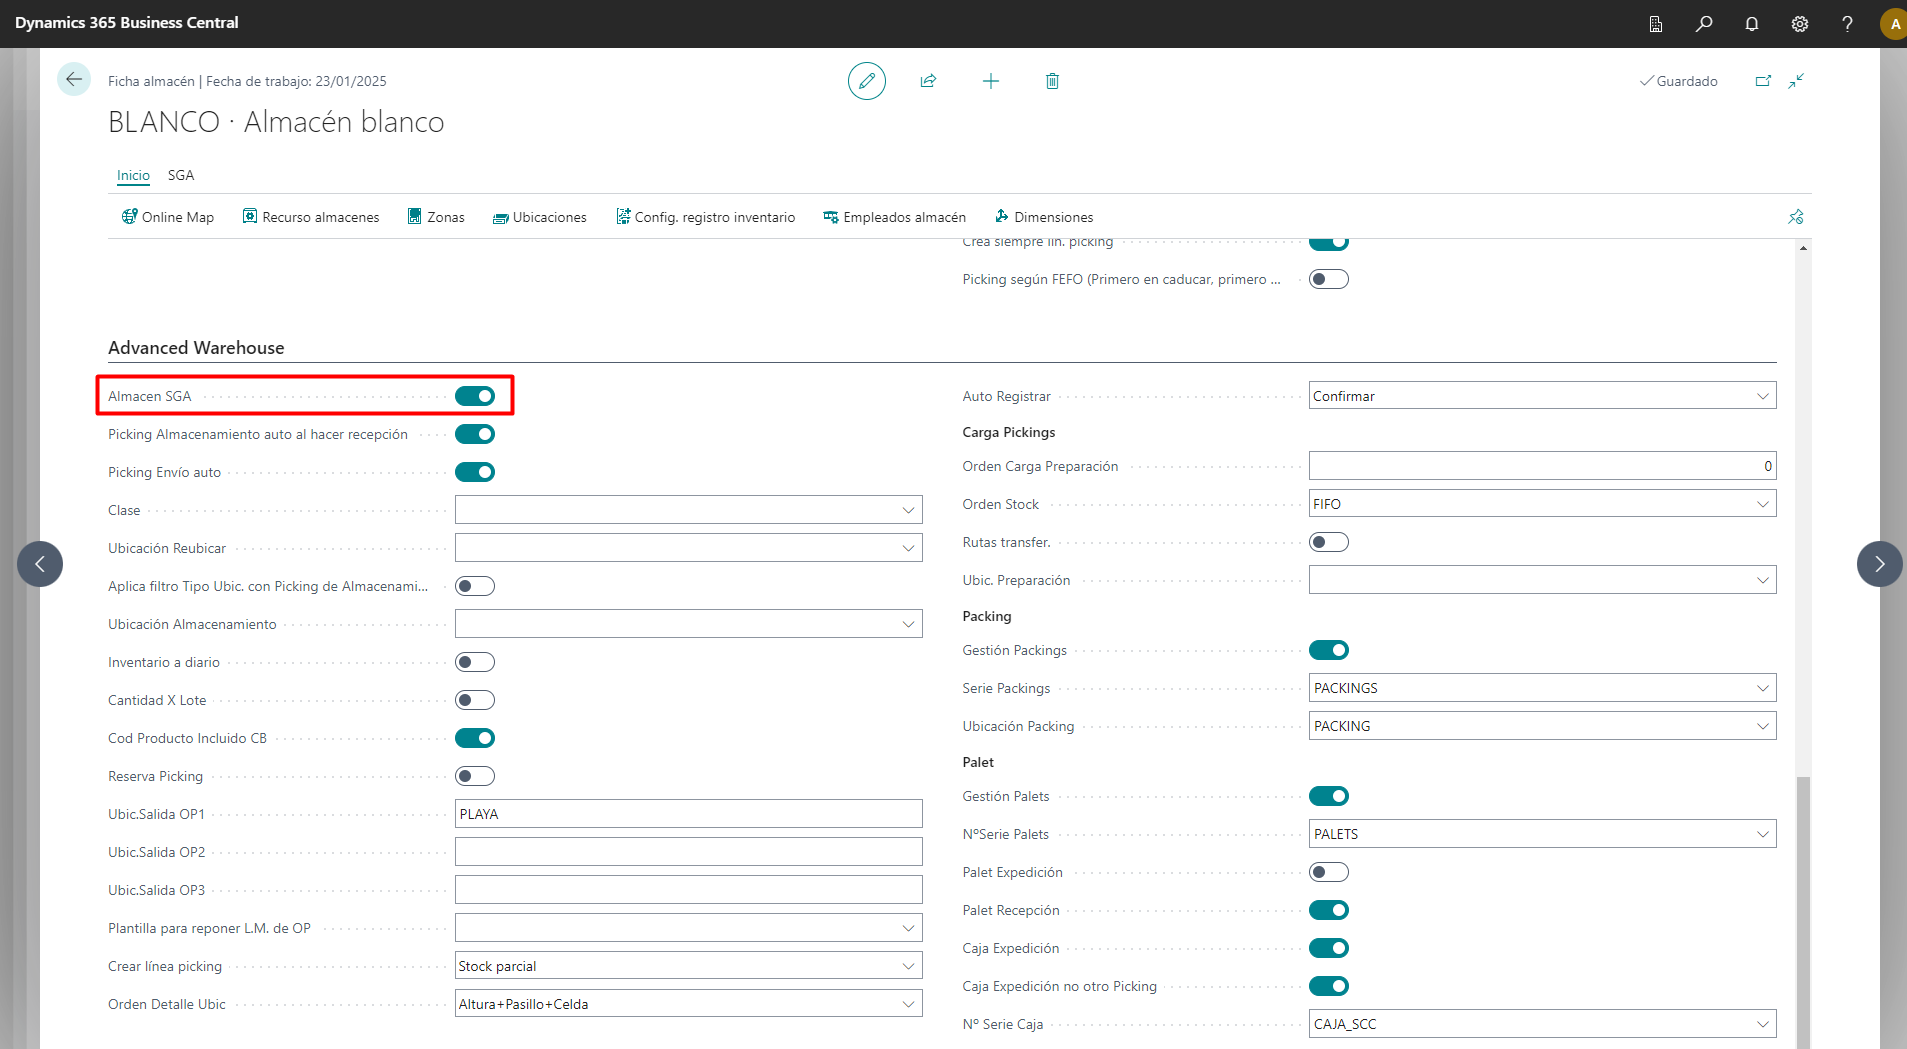Open the search magnifier in top bar
Screen dimensions: 1907x1049
pyautogui.click(x=1704, y=24)
